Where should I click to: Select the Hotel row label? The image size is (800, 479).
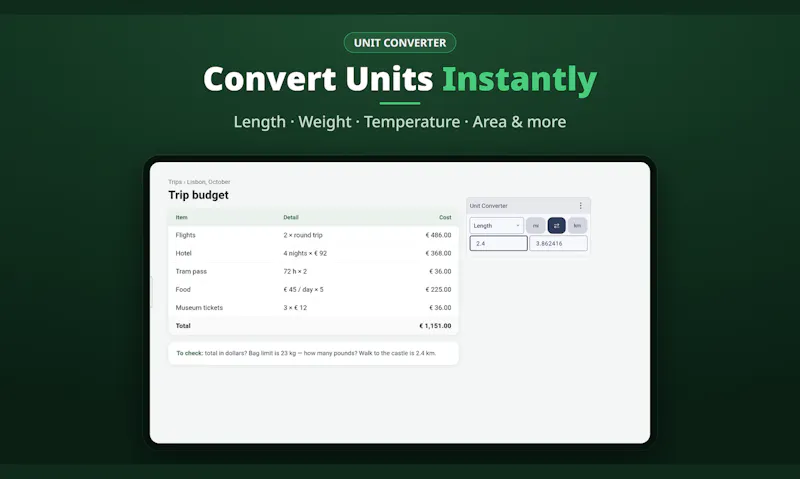[x=183, y=253]
